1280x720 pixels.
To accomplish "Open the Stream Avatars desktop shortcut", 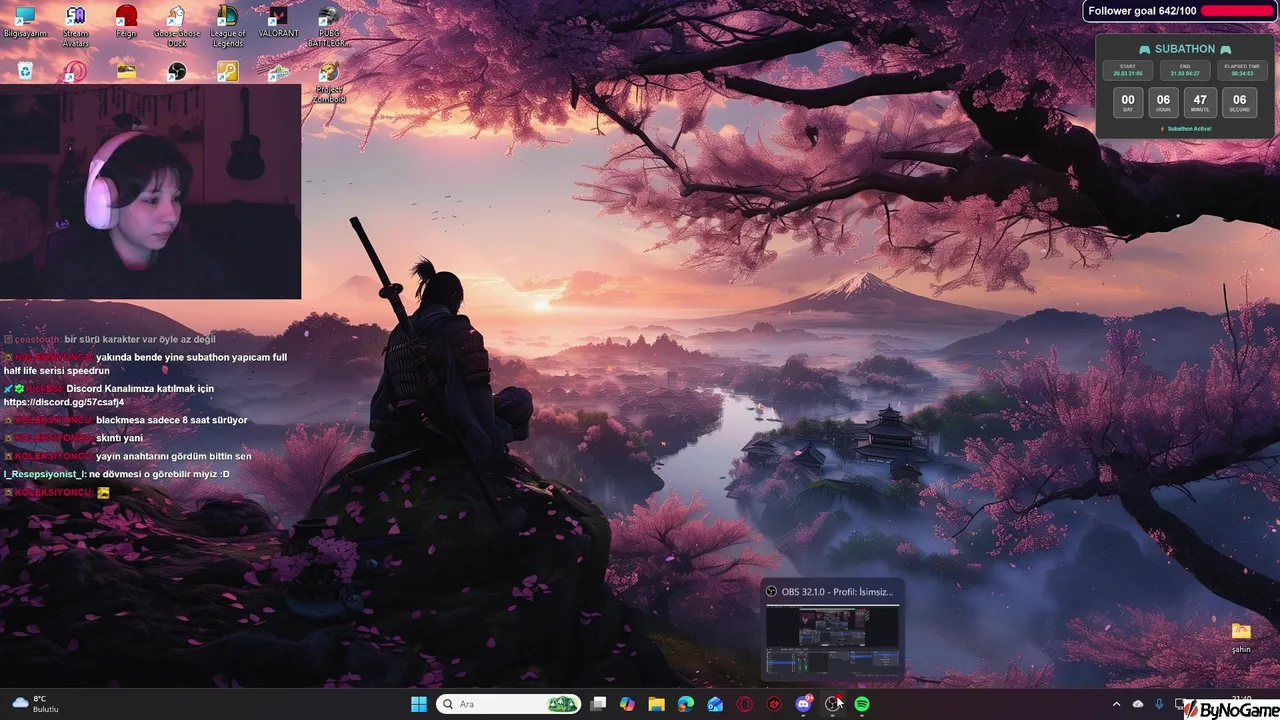I will point(76,26).
